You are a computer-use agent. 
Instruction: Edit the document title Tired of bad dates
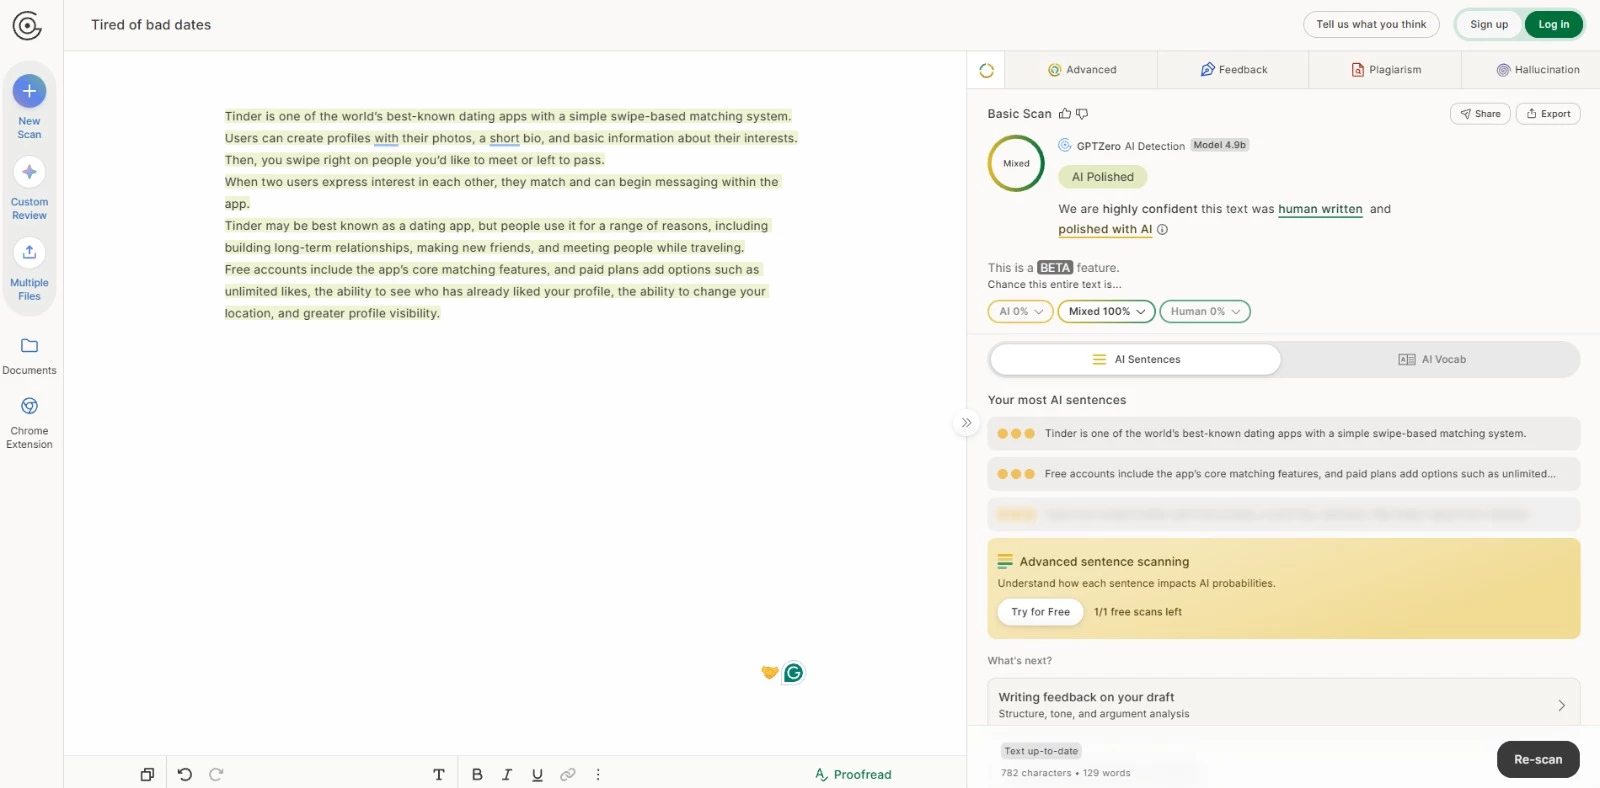(x=151, y=25)
